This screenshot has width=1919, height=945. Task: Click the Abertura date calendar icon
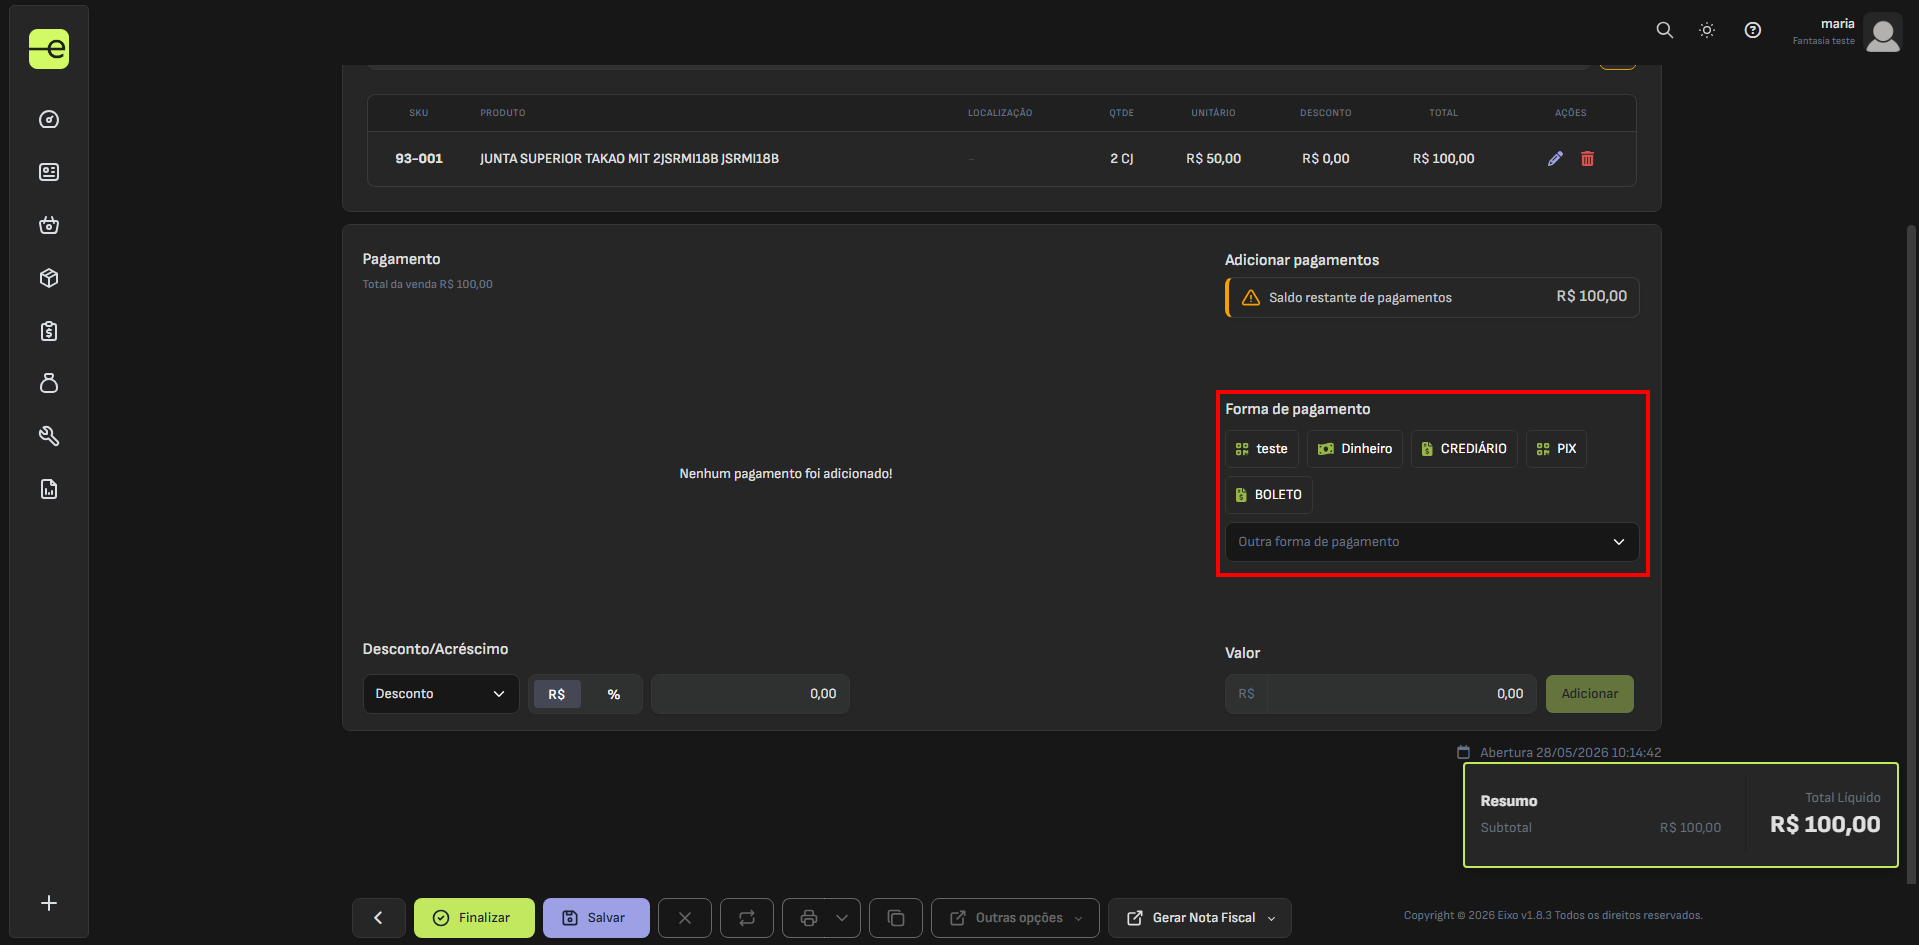click(1463, 752)
